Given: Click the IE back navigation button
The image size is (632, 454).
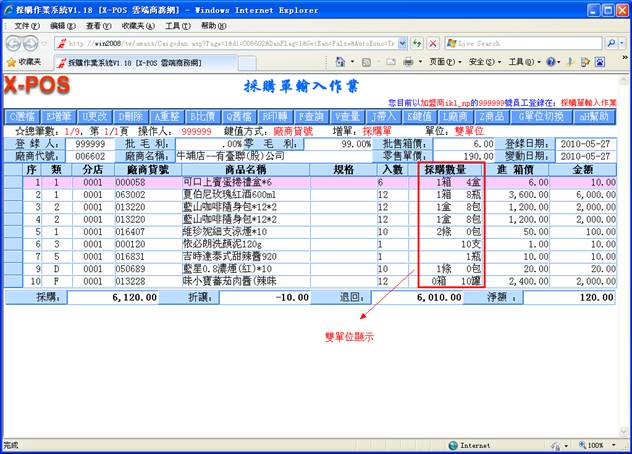Looking at the screenshot, I should (13, 43).
